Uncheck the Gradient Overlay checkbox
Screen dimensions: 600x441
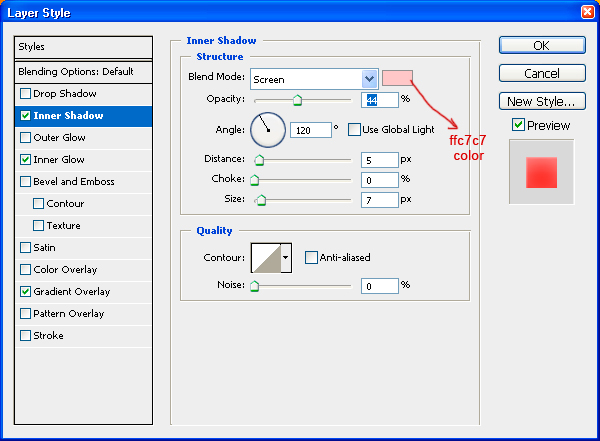(25, 292)
